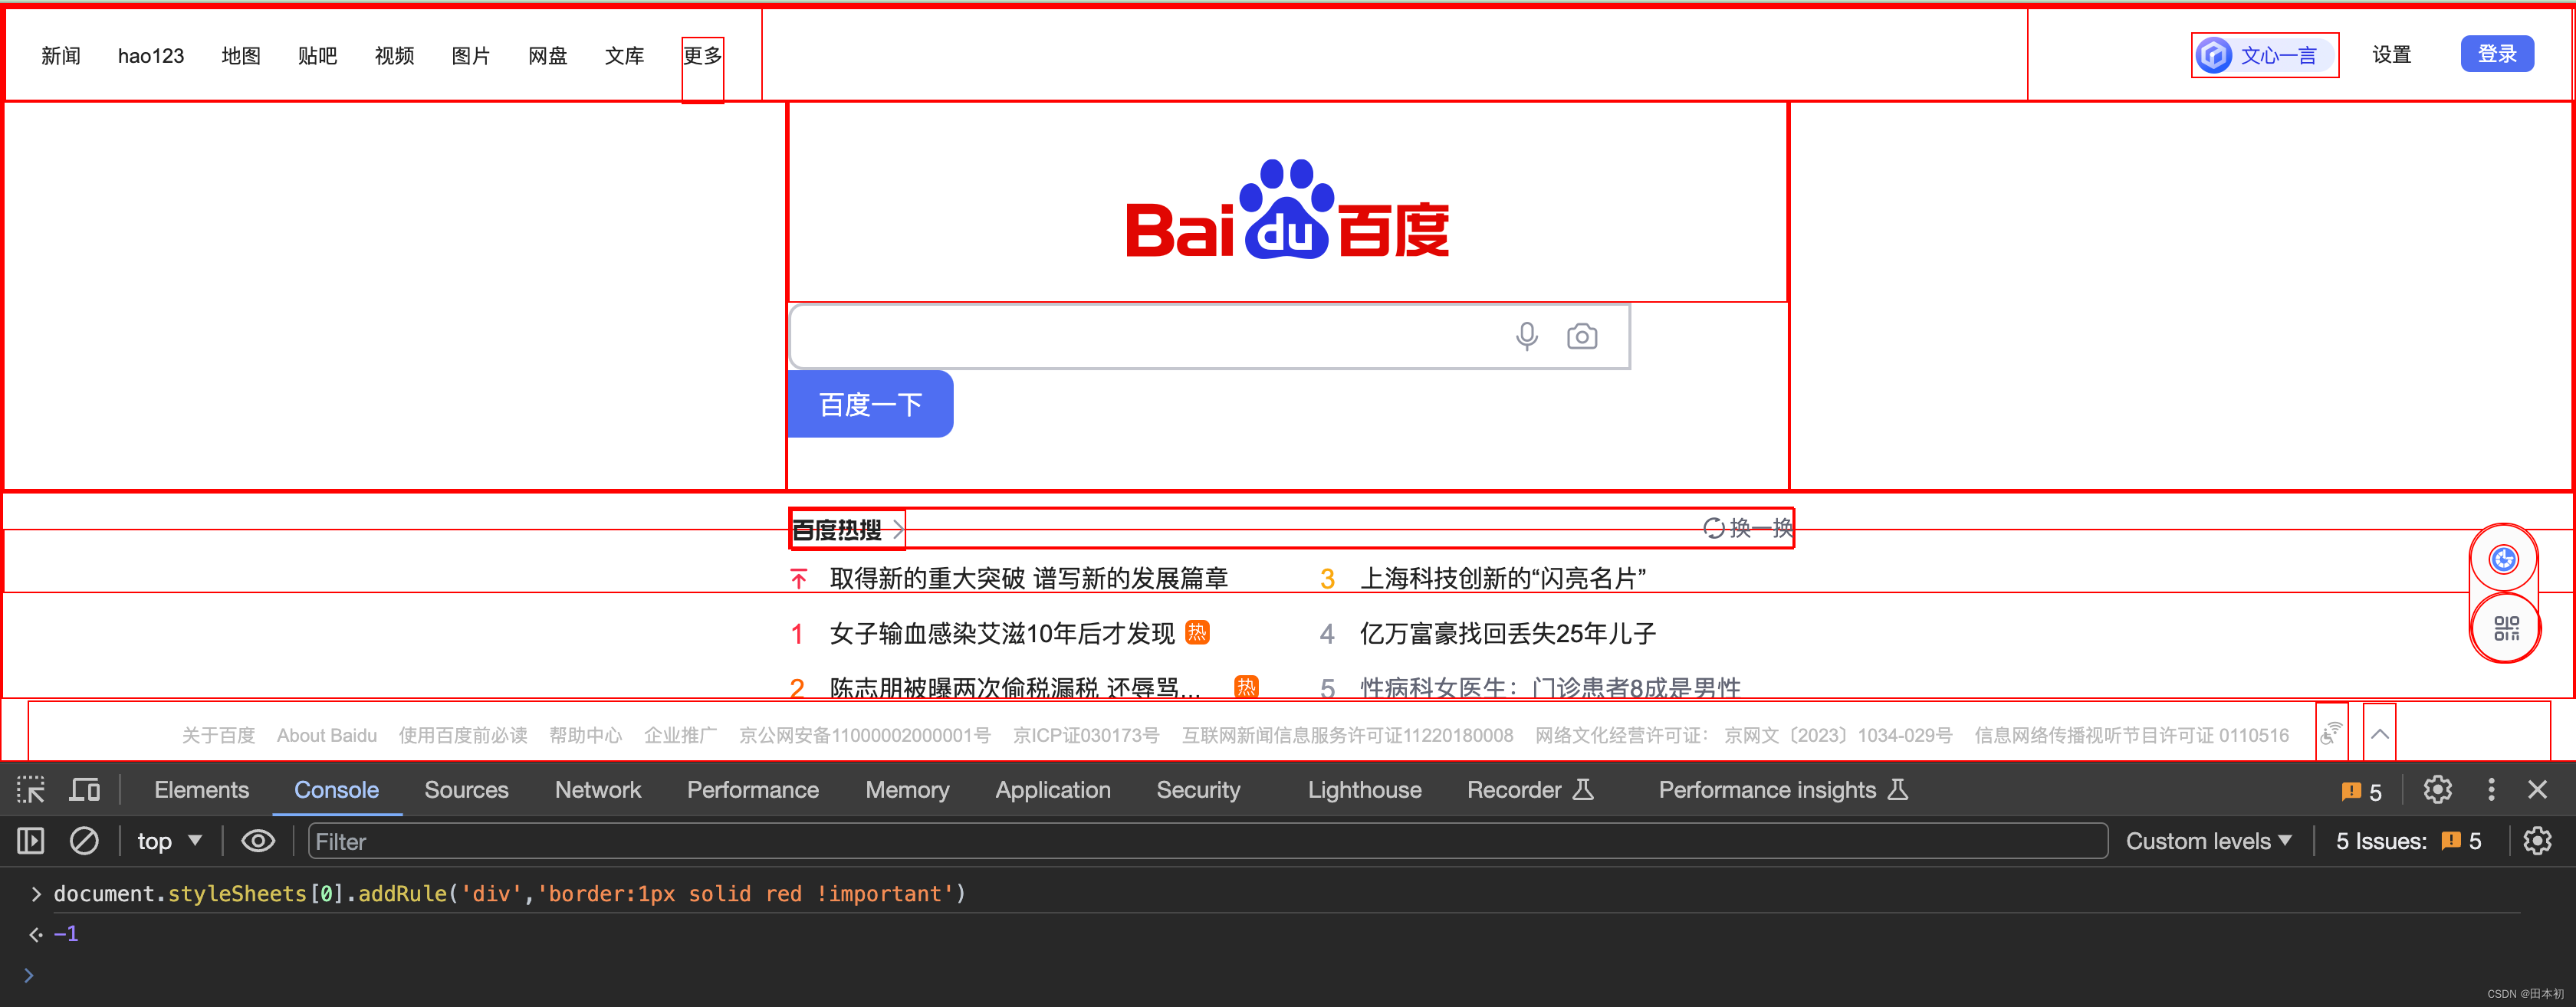Viewport: 2576px width, 1007px height.
Task: Switch to the Console tab
Action: (336, 790)
